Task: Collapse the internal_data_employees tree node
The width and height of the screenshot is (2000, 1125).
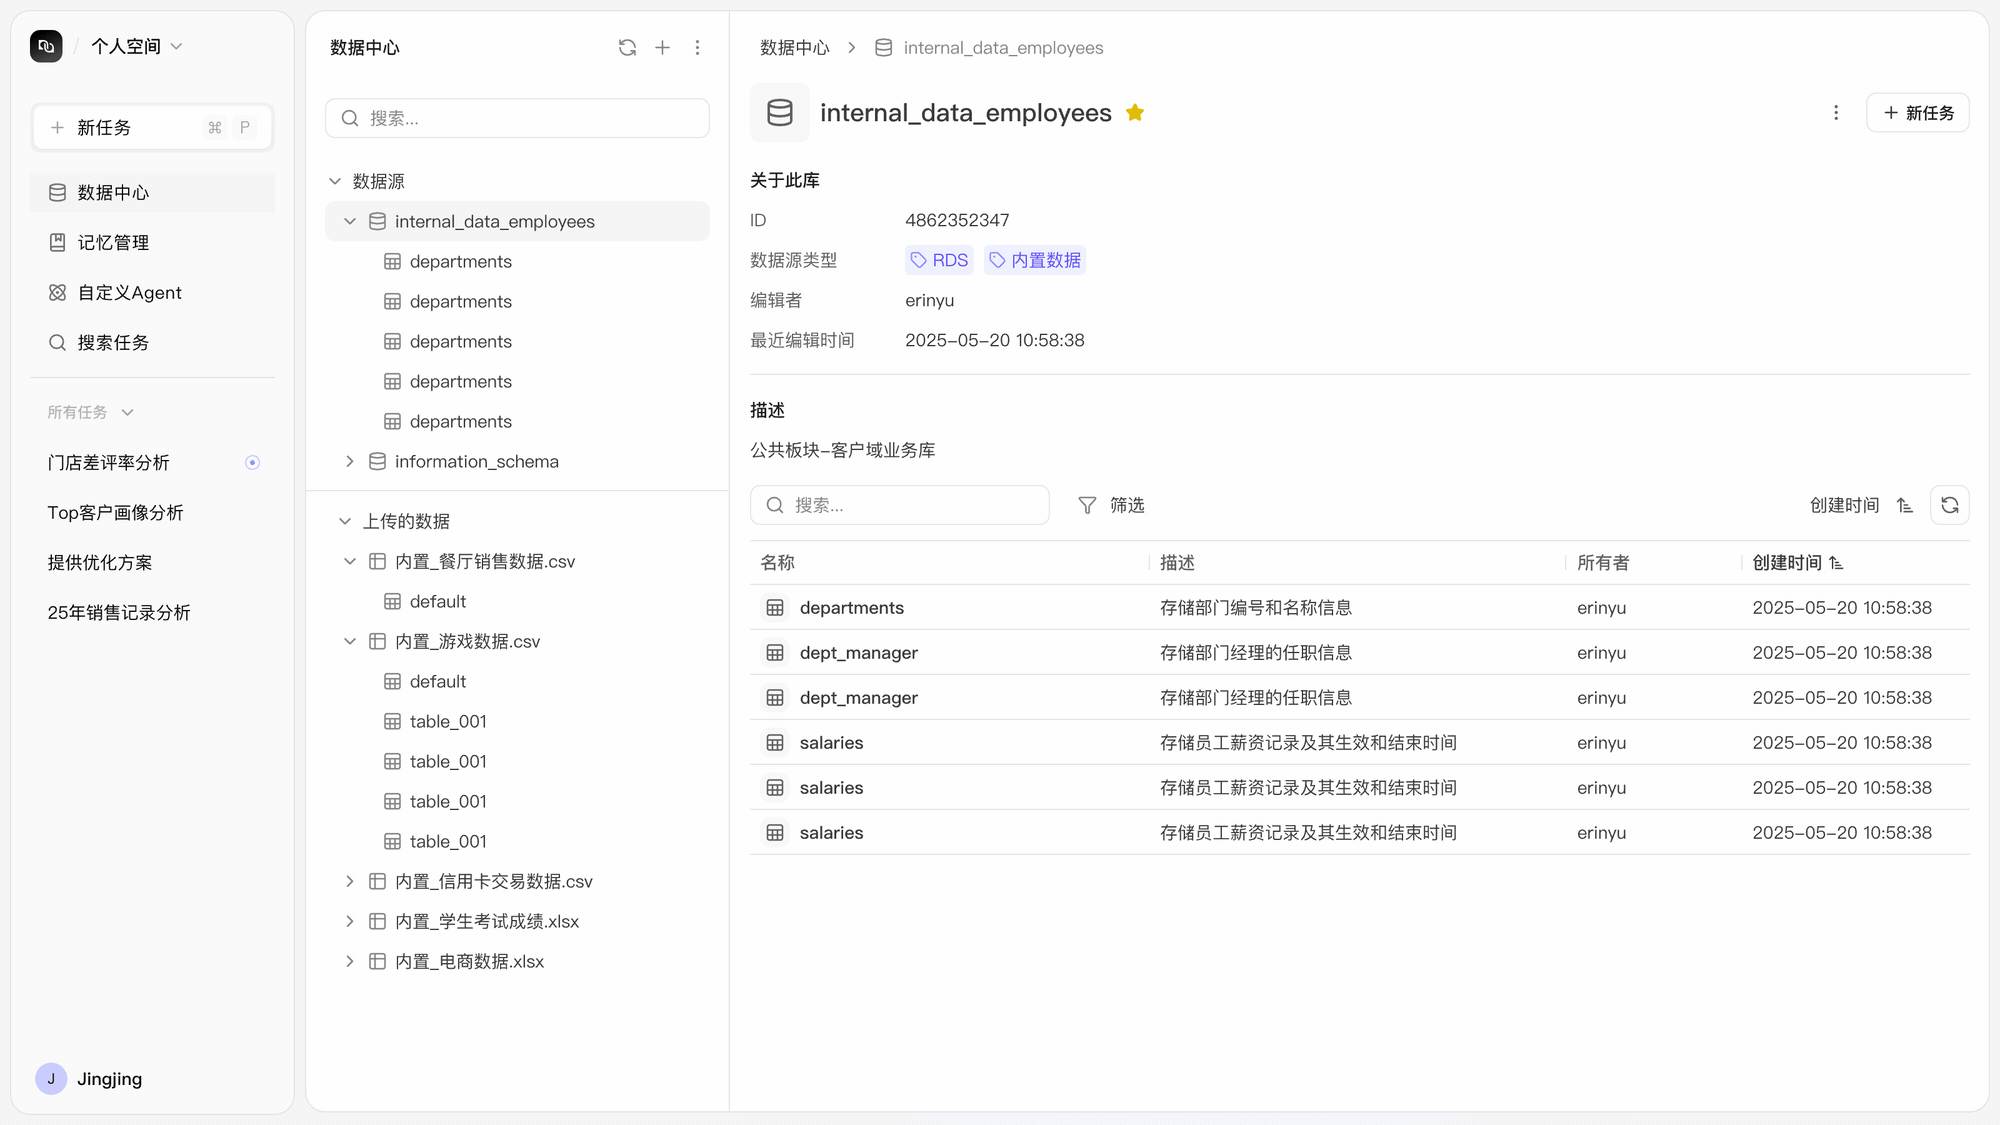Action: [350, 221]
